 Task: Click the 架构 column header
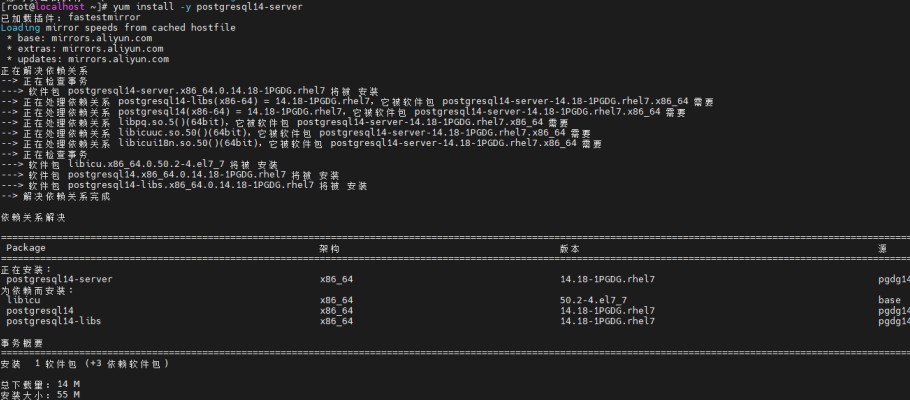coord(330,248)
